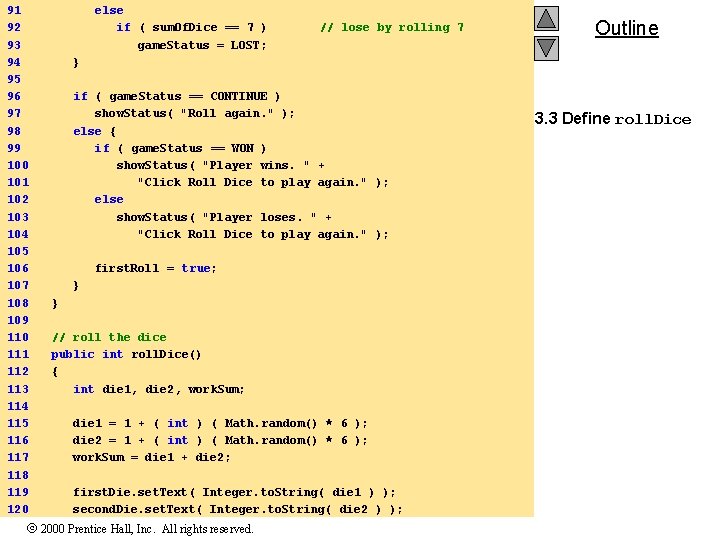Click code line 'gameStatus = LOST;'

point(202,45)
